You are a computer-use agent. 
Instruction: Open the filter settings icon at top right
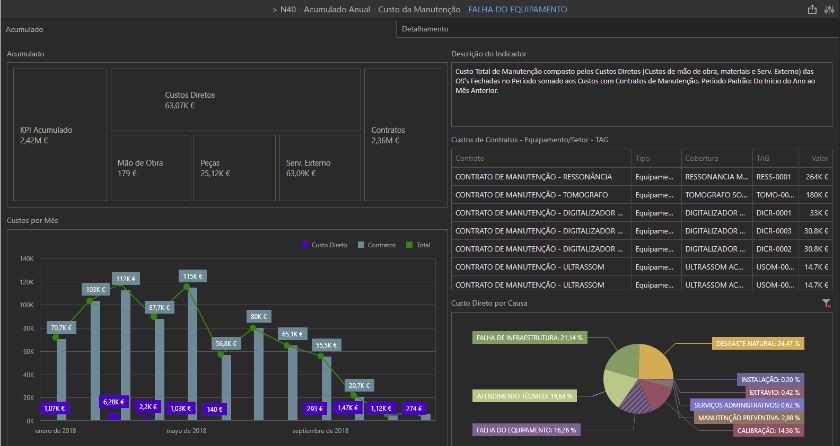tap(829, 9)
